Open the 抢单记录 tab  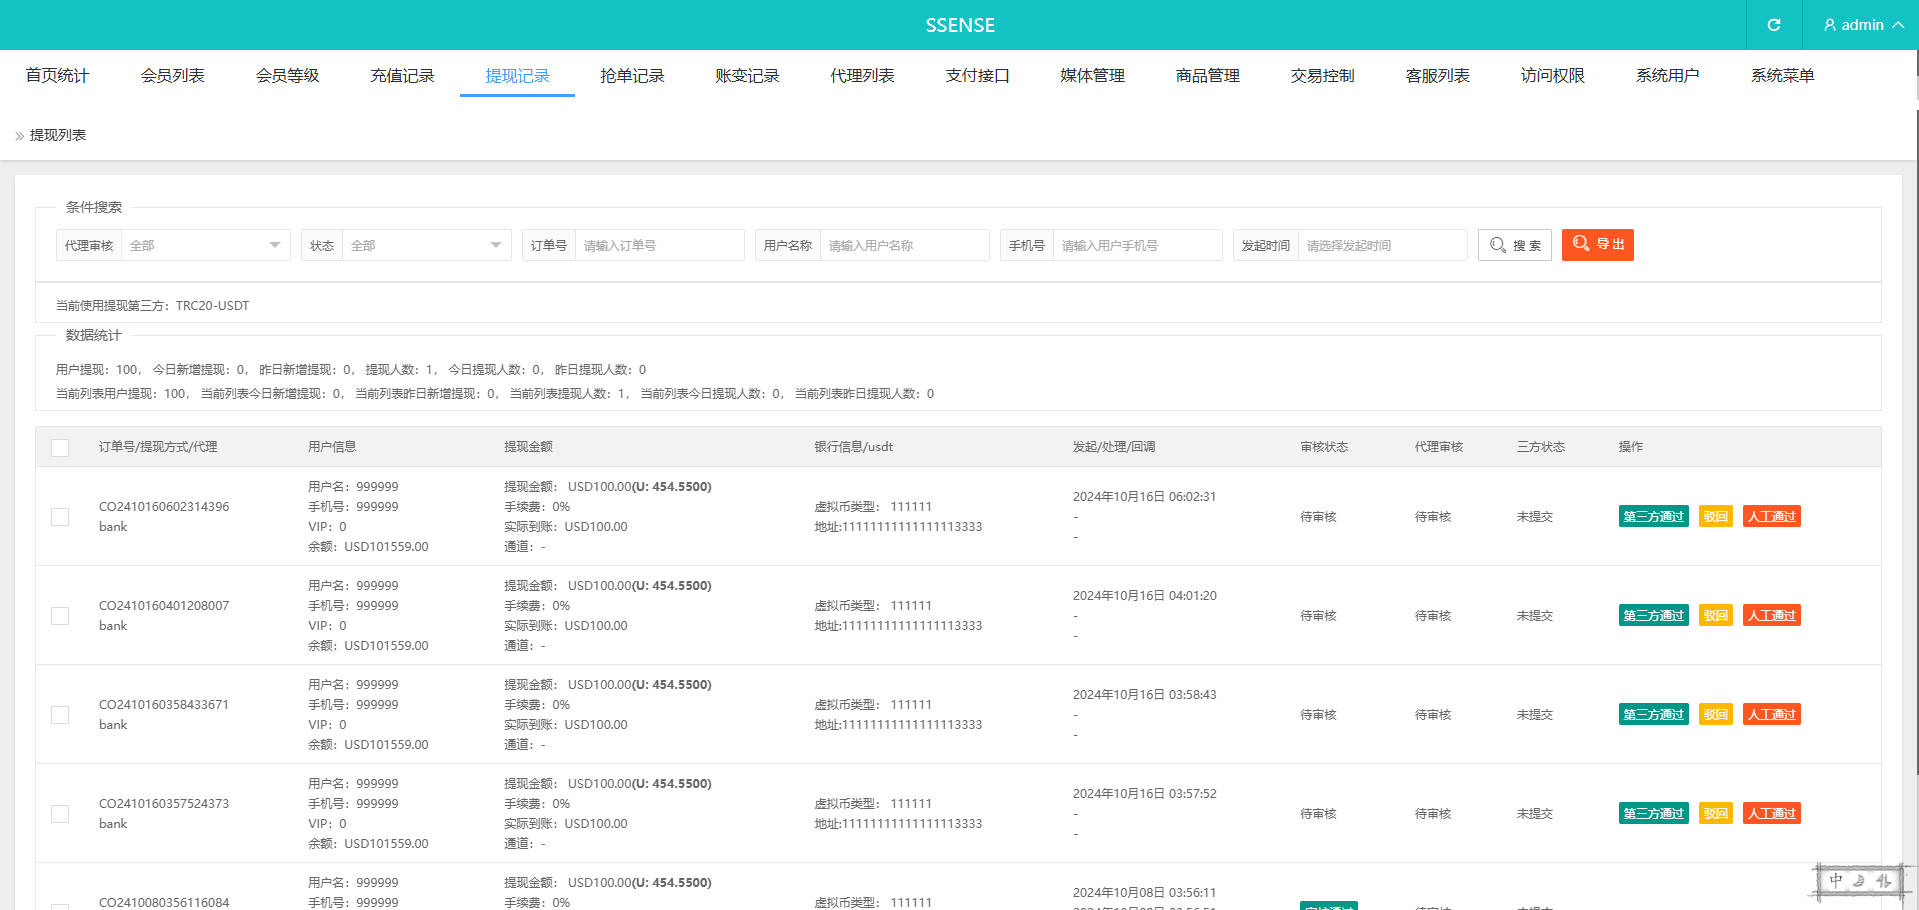[x=632, y=76]
